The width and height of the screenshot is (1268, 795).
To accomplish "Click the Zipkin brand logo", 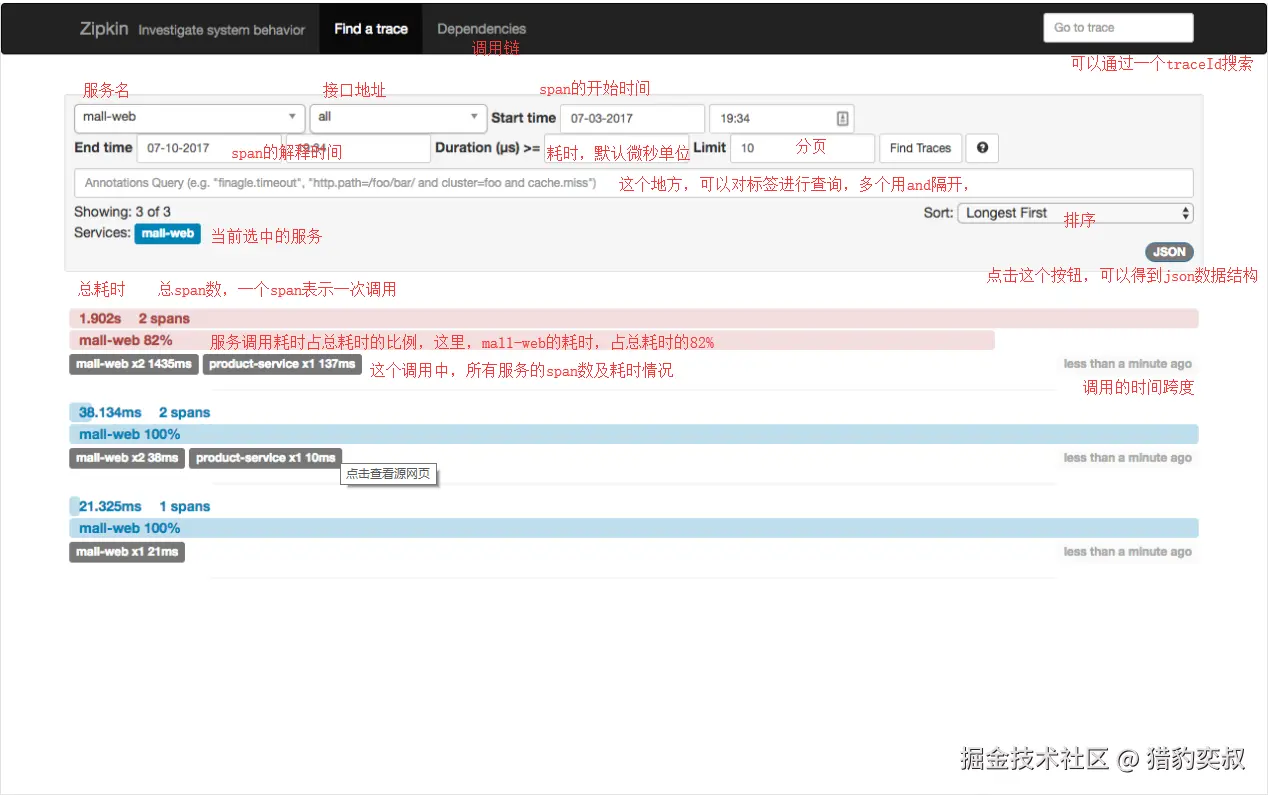I will click(x=104, y=29).
